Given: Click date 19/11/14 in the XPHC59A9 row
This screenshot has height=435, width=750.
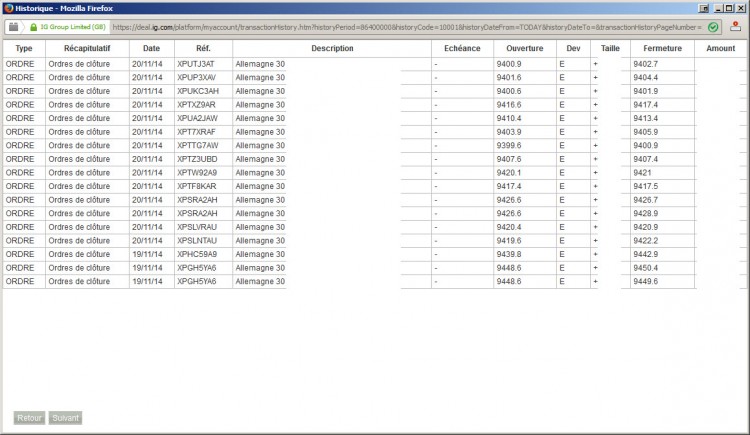Looking at the screenshot, I should [147, 254].
